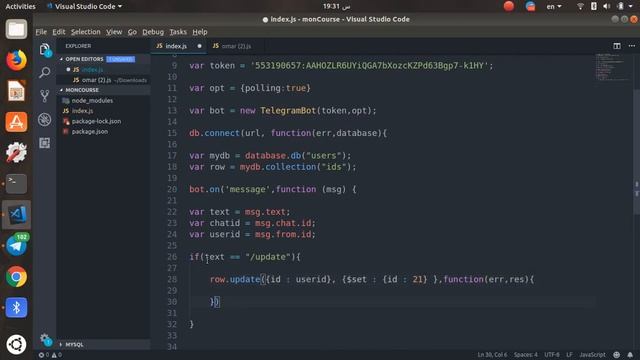640x360 pixels.
Task: Open package.json in the explorer
Action: [x=90, y=131]
